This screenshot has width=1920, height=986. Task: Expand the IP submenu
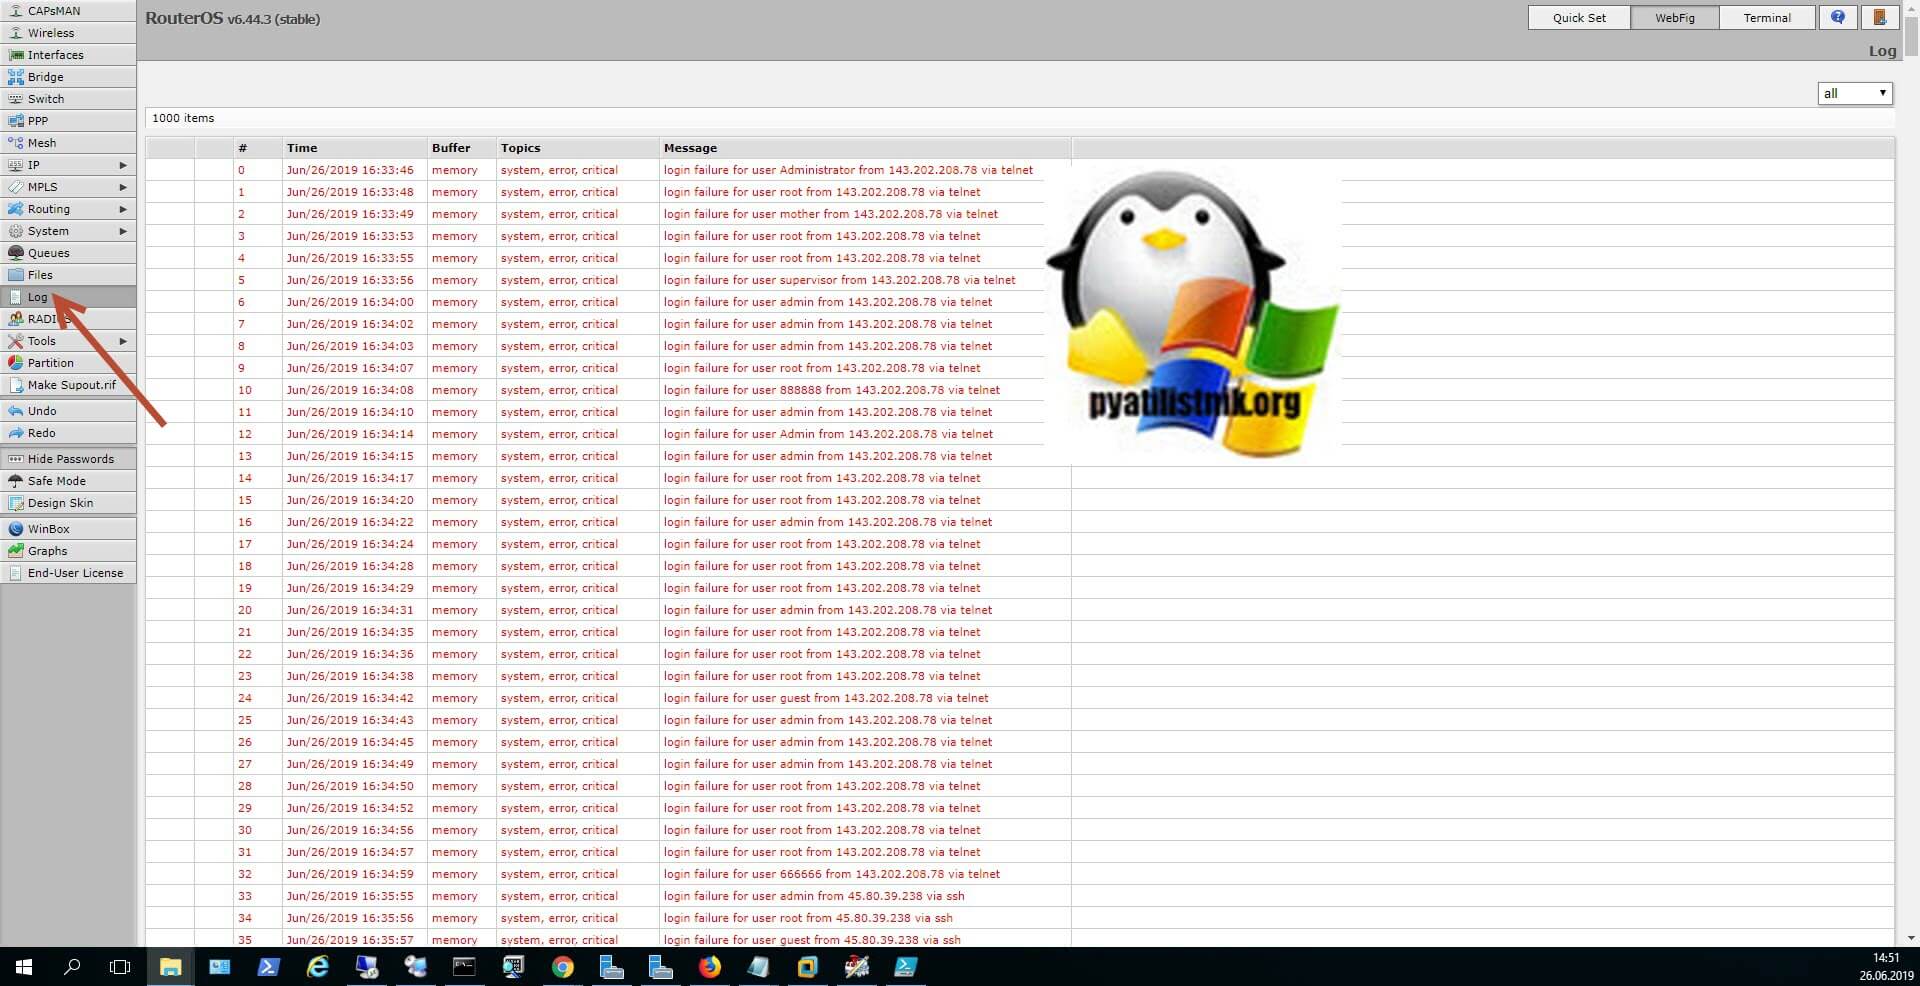(x=123, y=165)
